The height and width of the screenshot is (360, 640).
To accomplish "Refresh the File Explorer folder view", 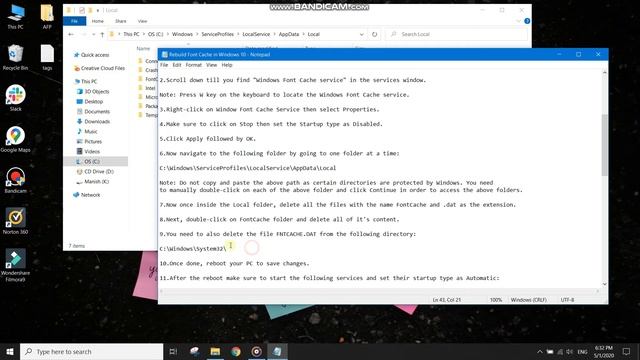I will point(374,34).
